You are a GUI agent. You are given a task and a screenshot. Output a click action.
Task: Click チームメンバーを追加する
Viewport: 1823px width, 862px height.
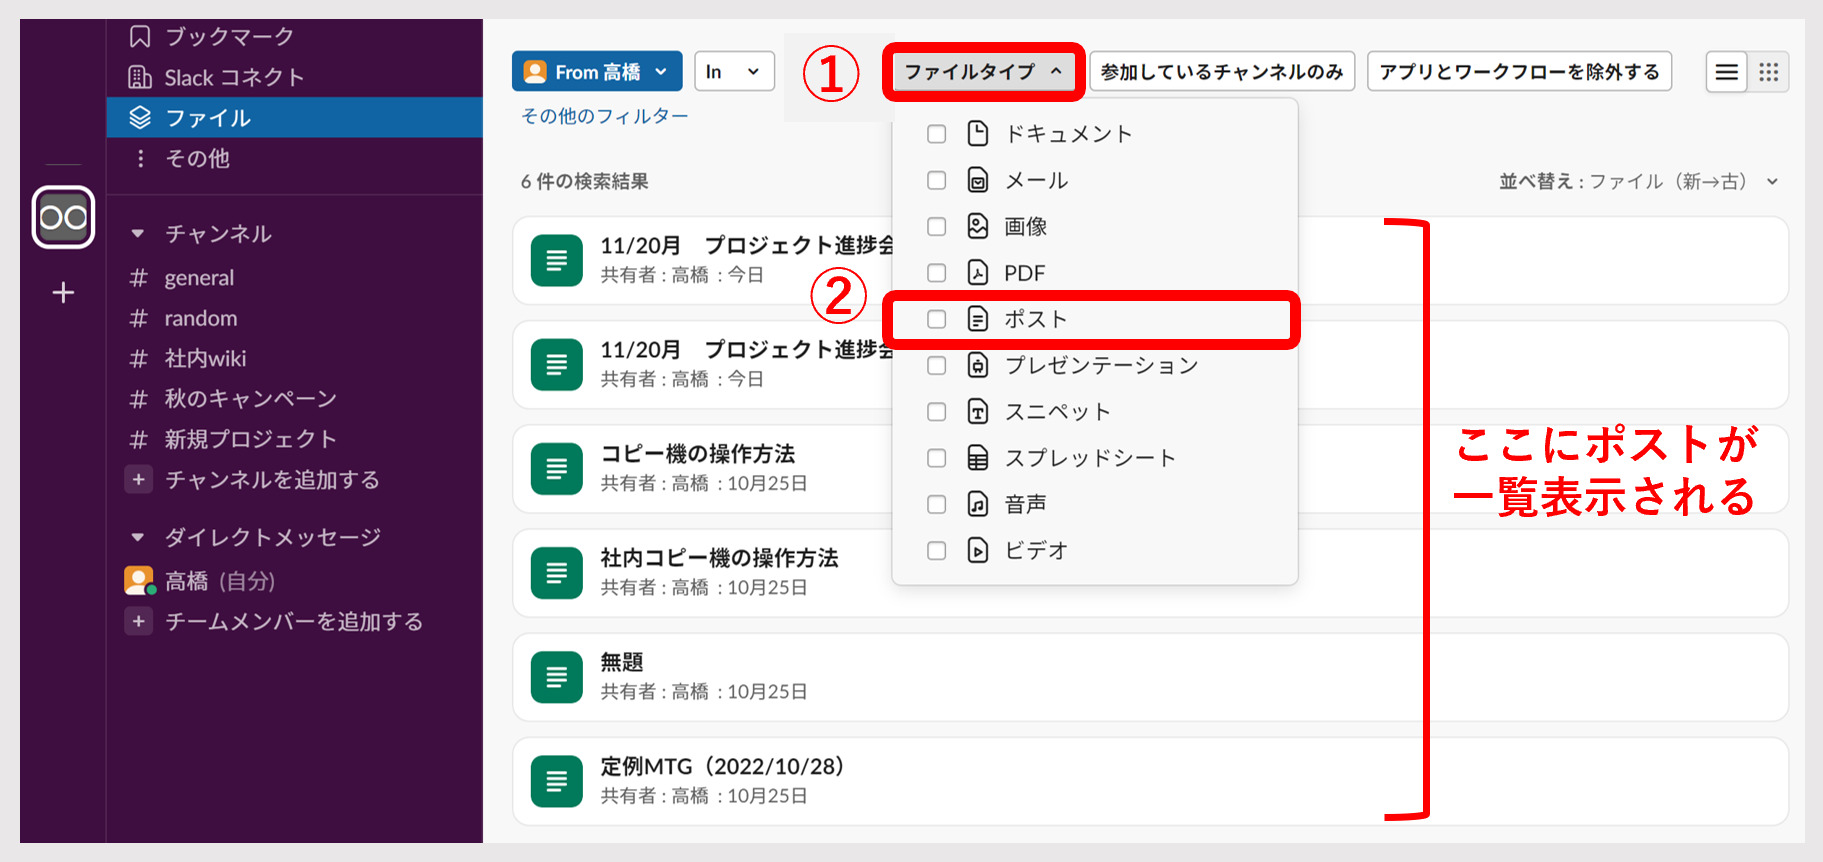coord(294,622)
